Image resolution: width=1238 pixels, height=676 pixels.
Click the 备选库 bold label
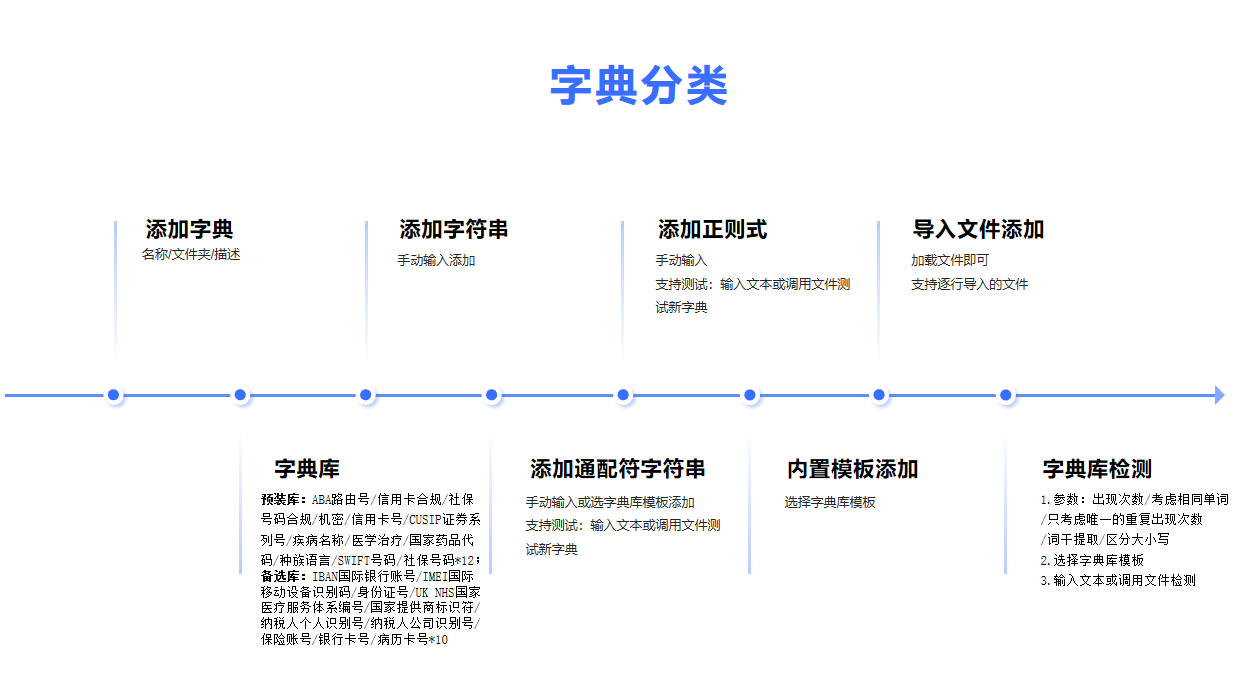(x=283, y=576)
